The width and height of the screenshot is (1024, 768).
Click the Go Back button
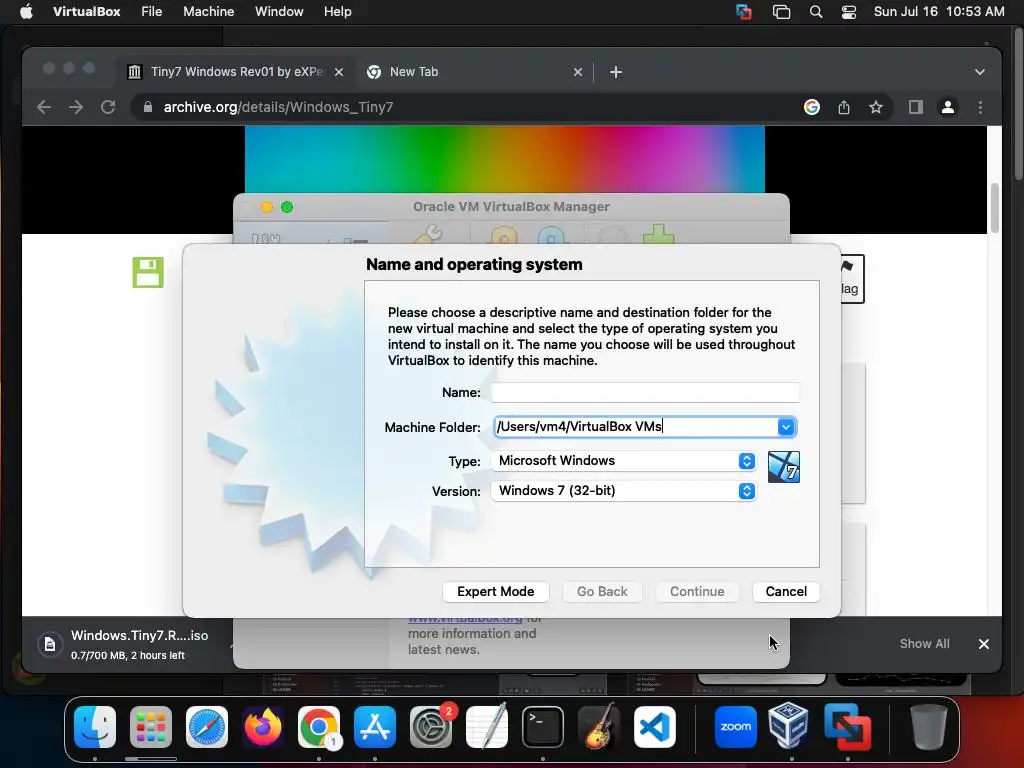point(602,592)
